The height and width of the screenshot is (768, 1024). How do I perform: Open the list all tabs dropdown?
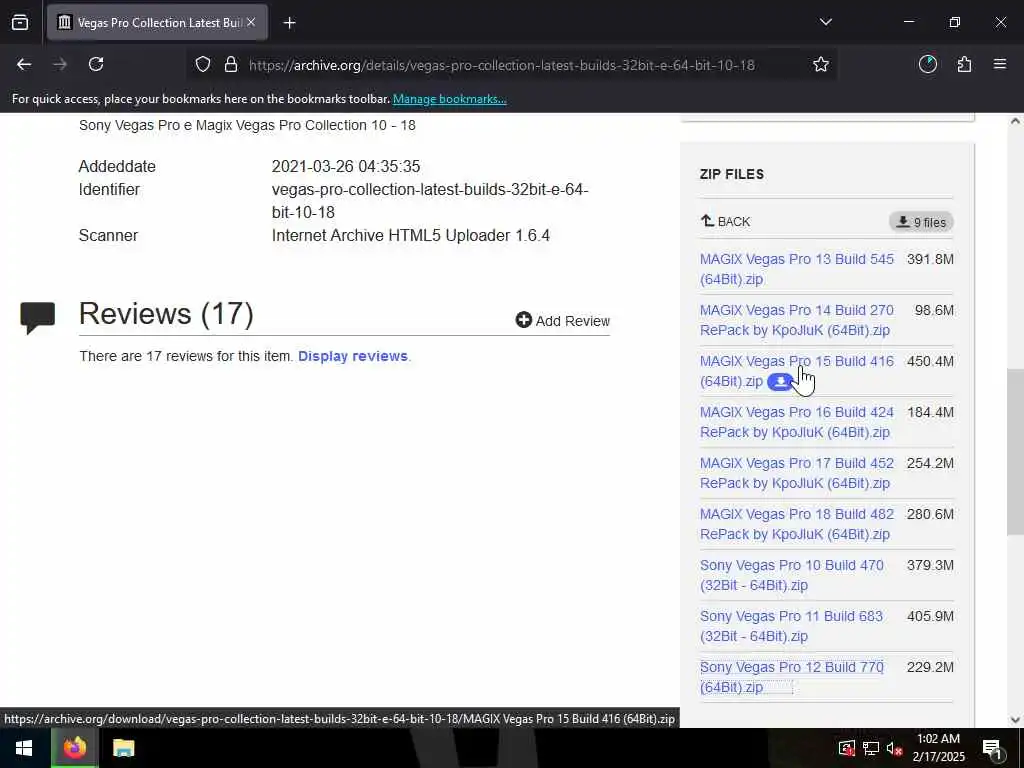[x=825, y=22]
